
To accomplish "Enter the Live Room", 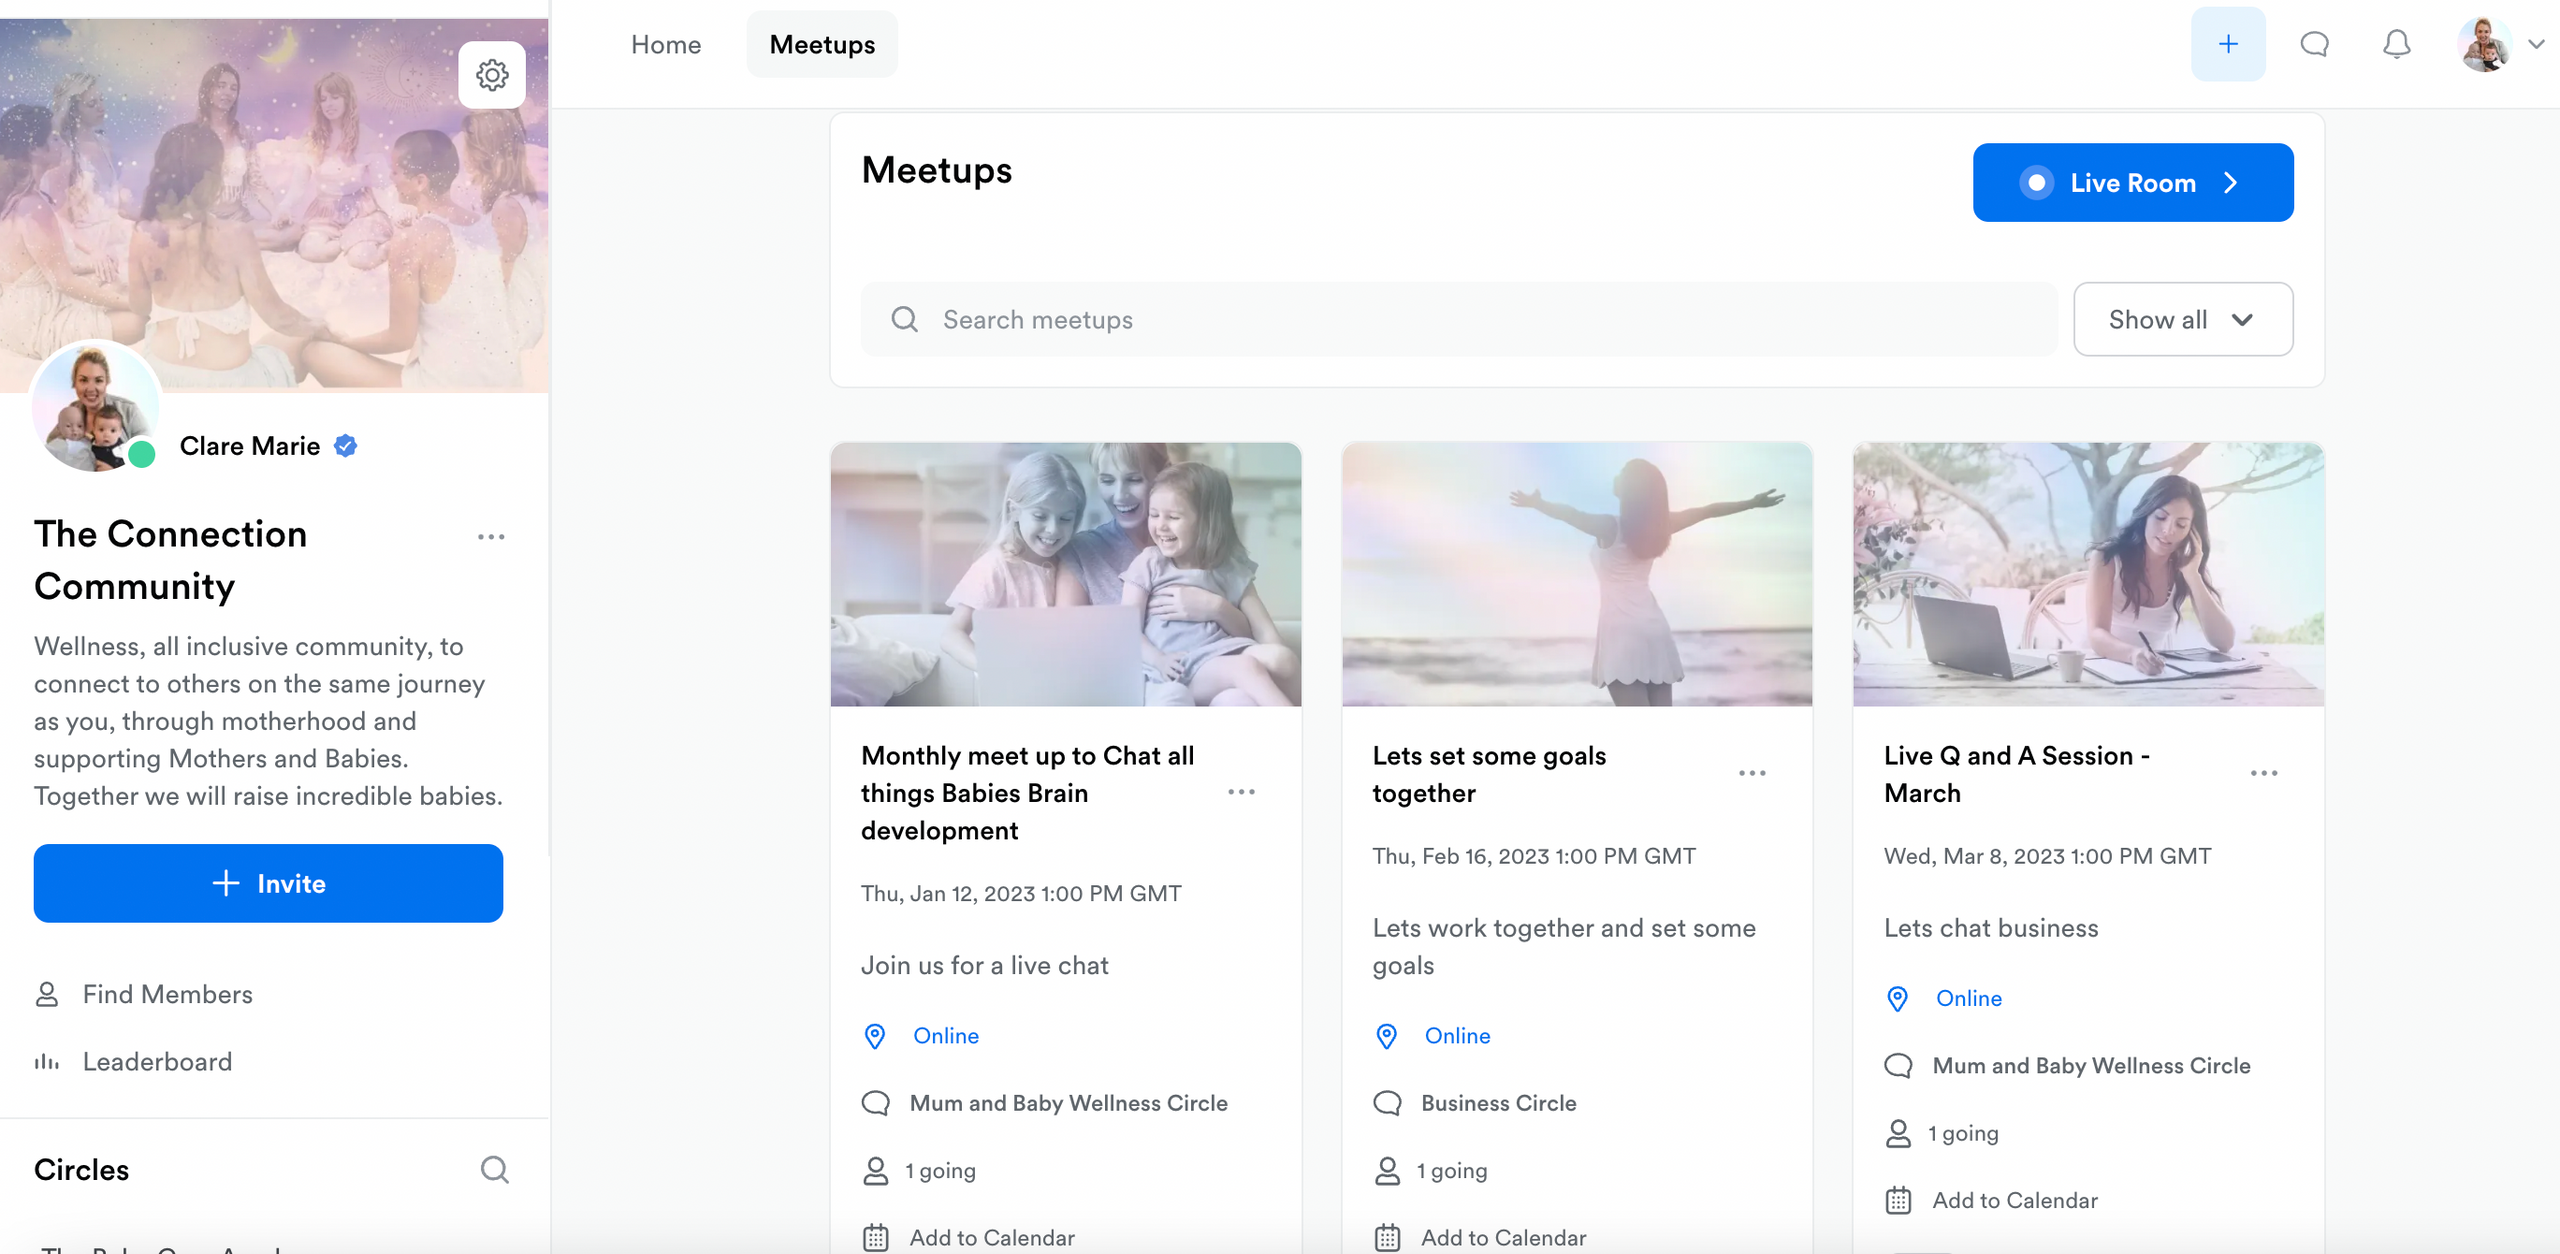I will (2132, 183).
